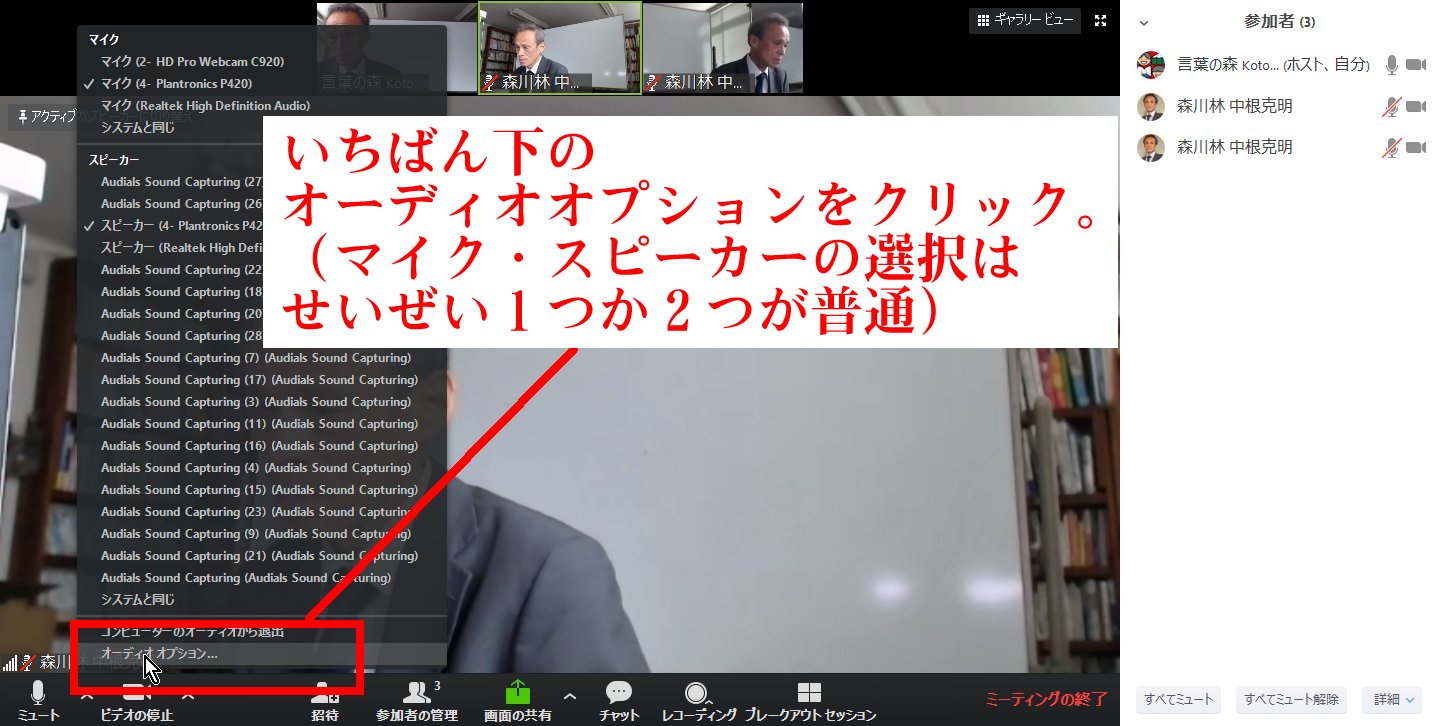Screen dimensions: 1440x726
Task: Click すべてミュート button
Action: click(1180, 699)
